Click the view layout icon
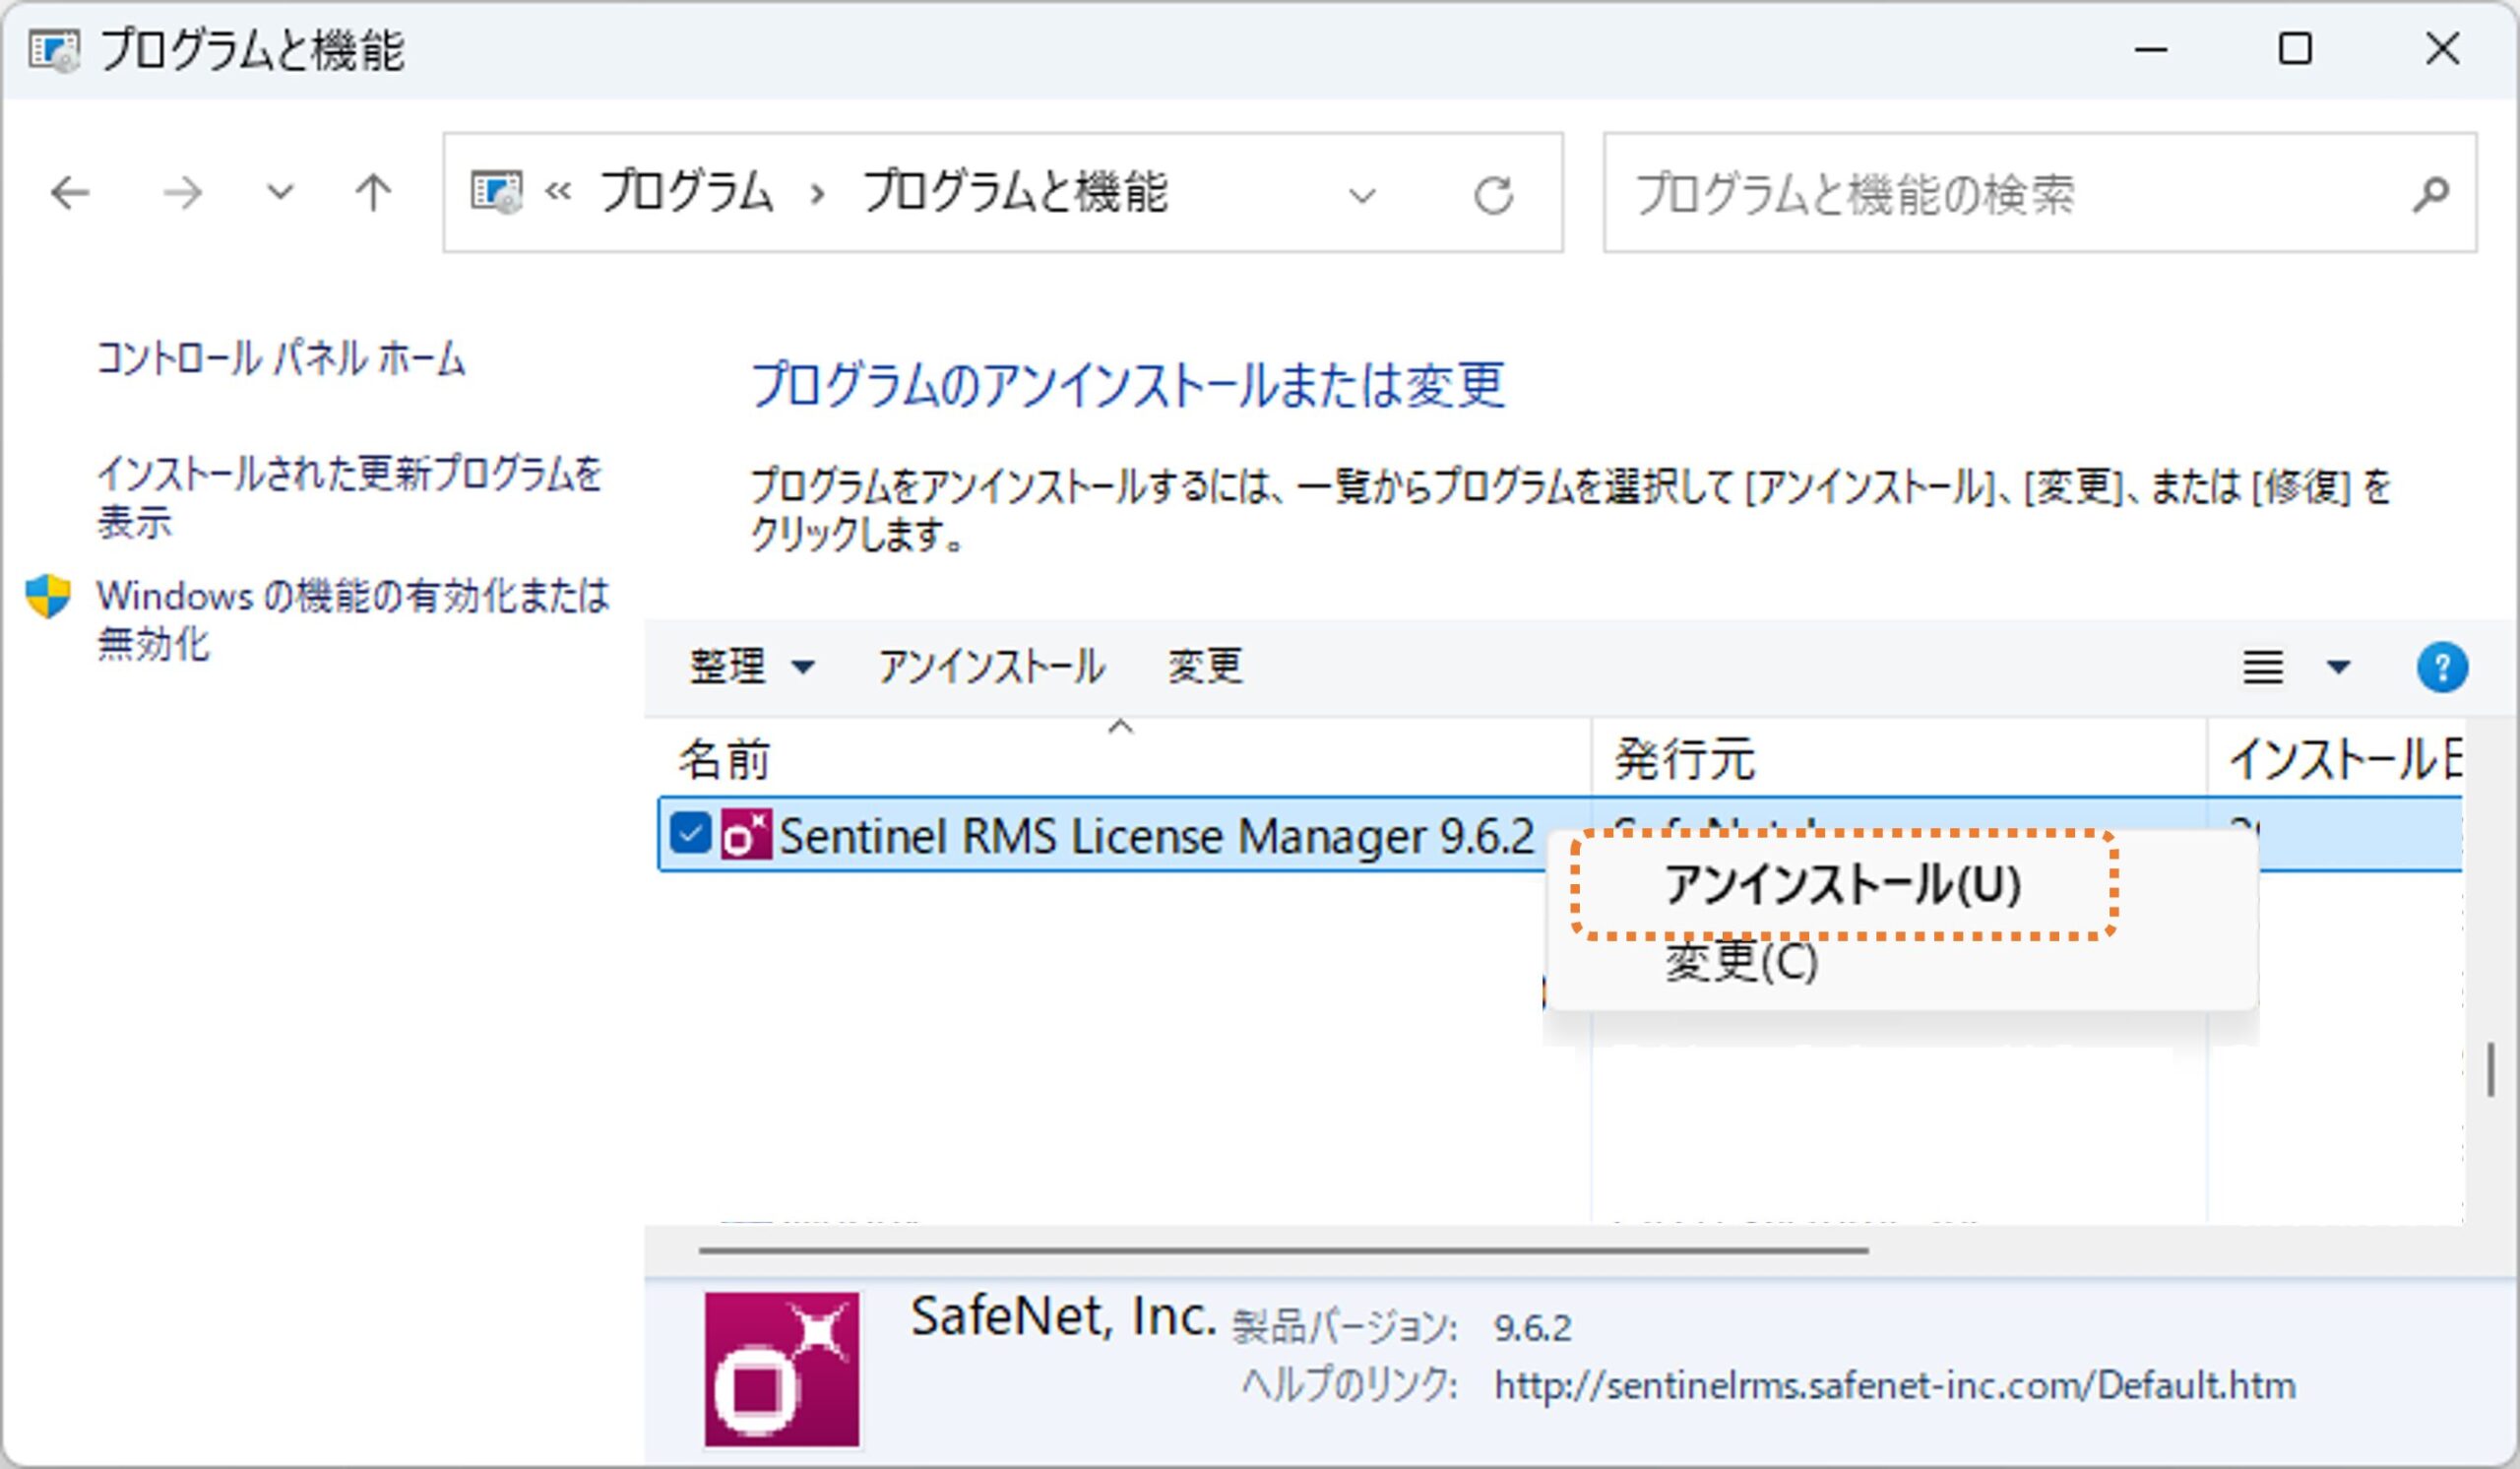The width and height of the screenshot is (2520, 1469). 2262,667
